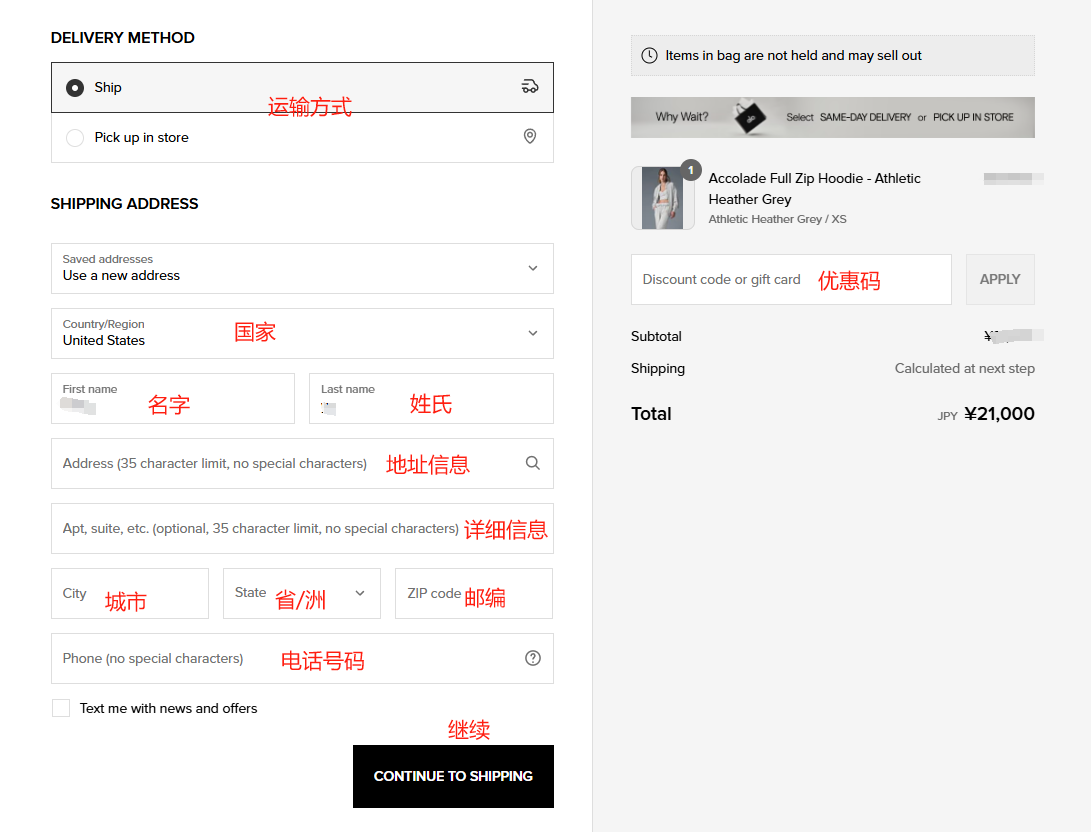Enable Text me with news and offers
The width and height of the screenshot is (1091, 832).
(x=61, y=708)
